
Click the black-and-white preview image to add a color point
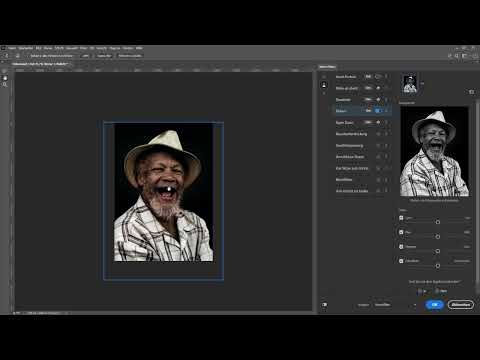coord(434,152)
